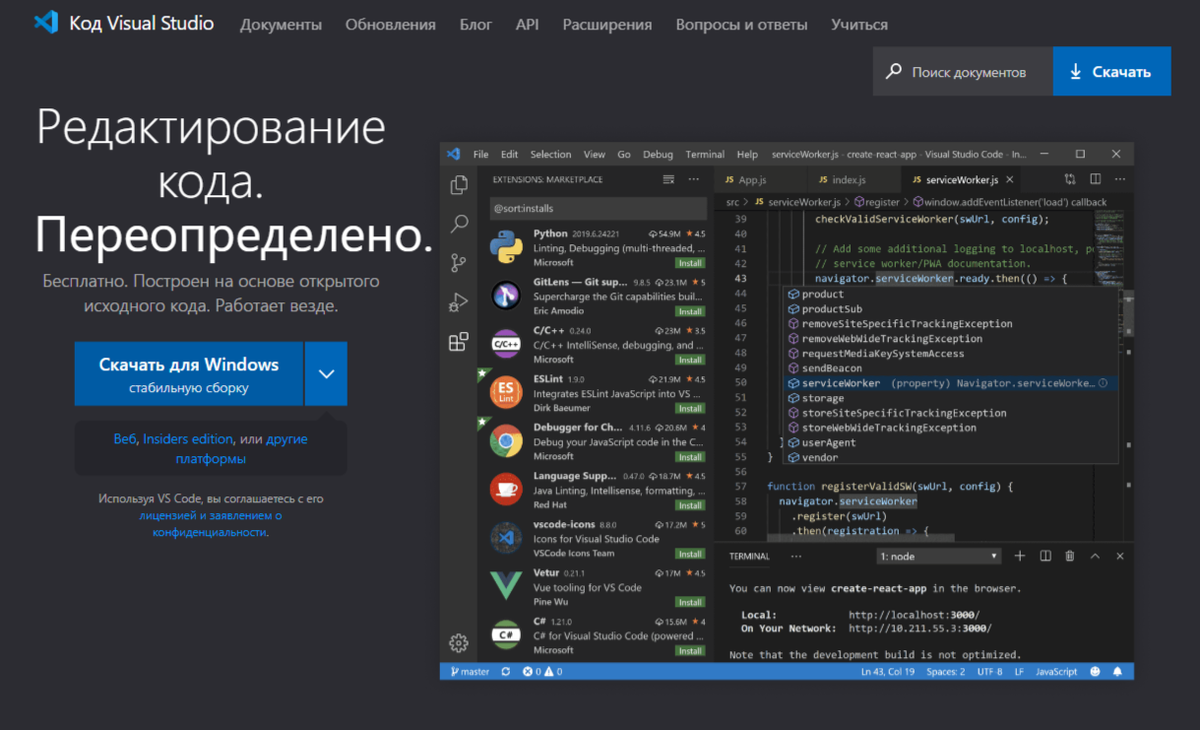
Task: Open the panel ellipsis next to TERMINAL
Action: (x=797, y=556)
